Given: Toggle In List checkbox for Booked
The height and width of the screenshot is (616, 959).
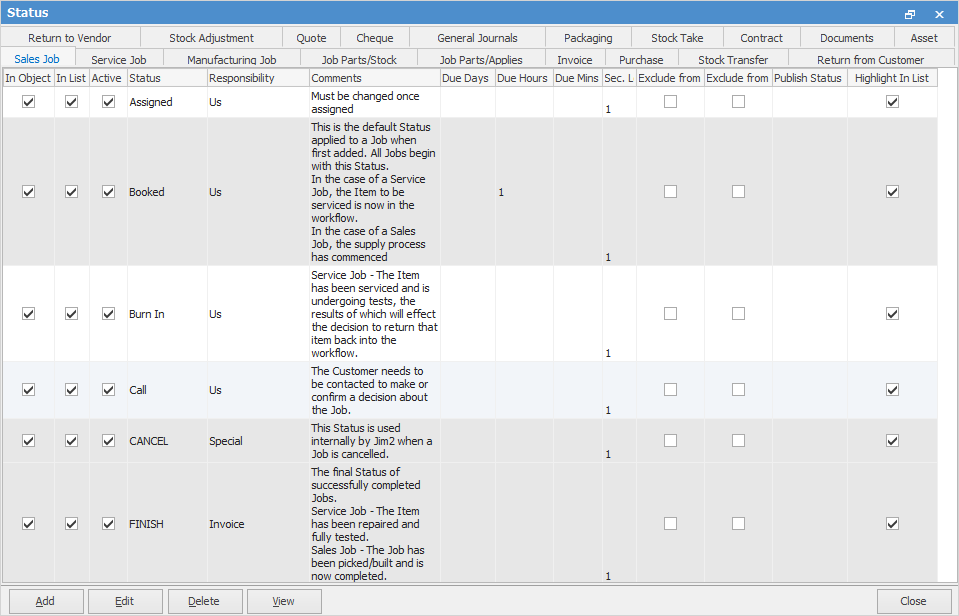Looking at the screenshot, I should (x=72, y=191).
